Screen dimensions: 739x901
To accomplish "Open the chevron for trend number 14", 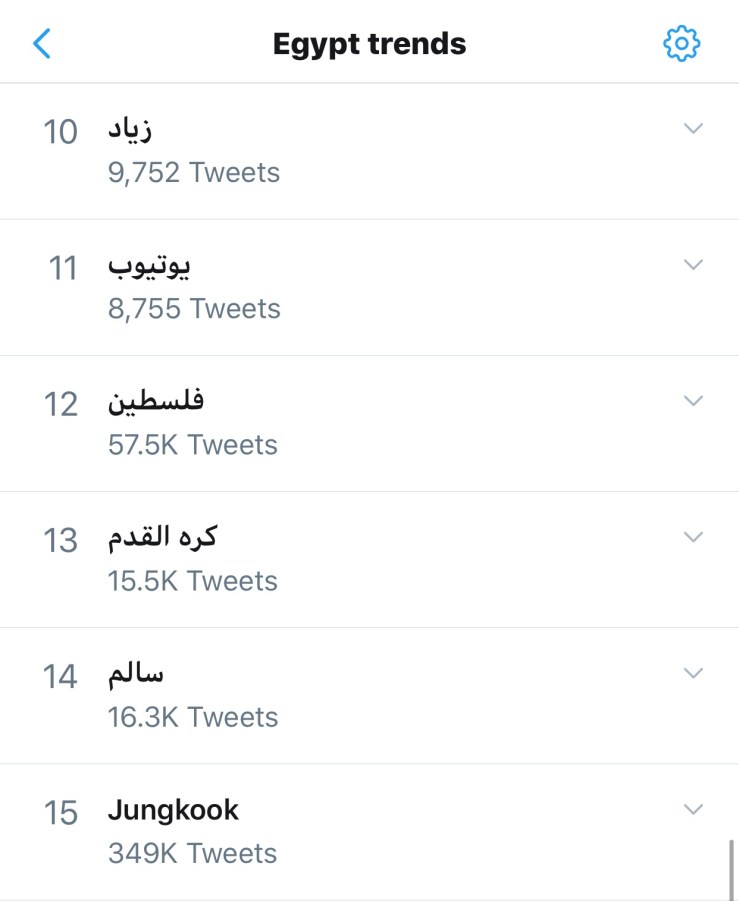I will (x=693, y=673).
